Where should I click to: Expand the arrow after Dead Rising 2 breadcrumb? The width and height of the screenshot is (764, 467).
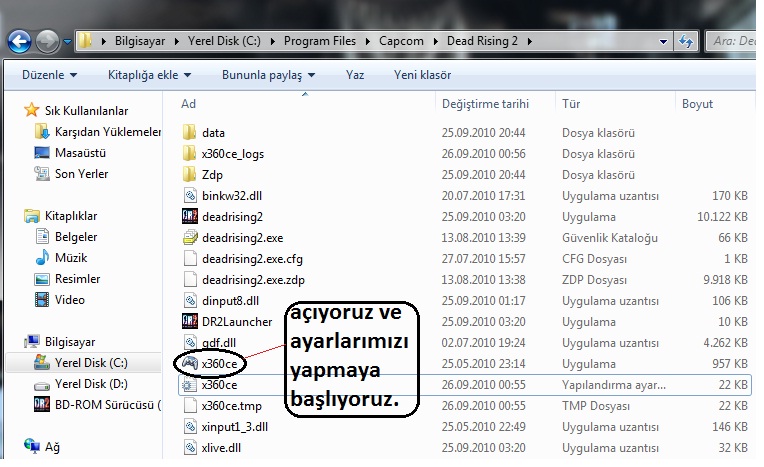(529, 42)
